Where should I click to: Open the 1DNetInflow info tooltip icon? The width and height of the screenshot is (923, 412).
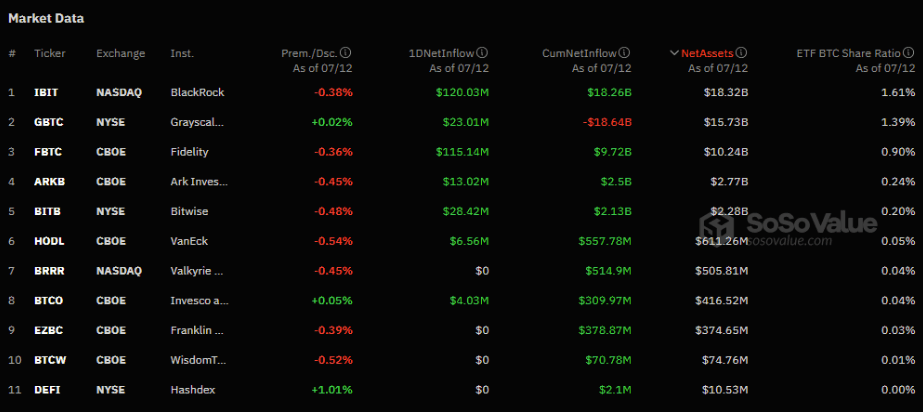point(482,53)
